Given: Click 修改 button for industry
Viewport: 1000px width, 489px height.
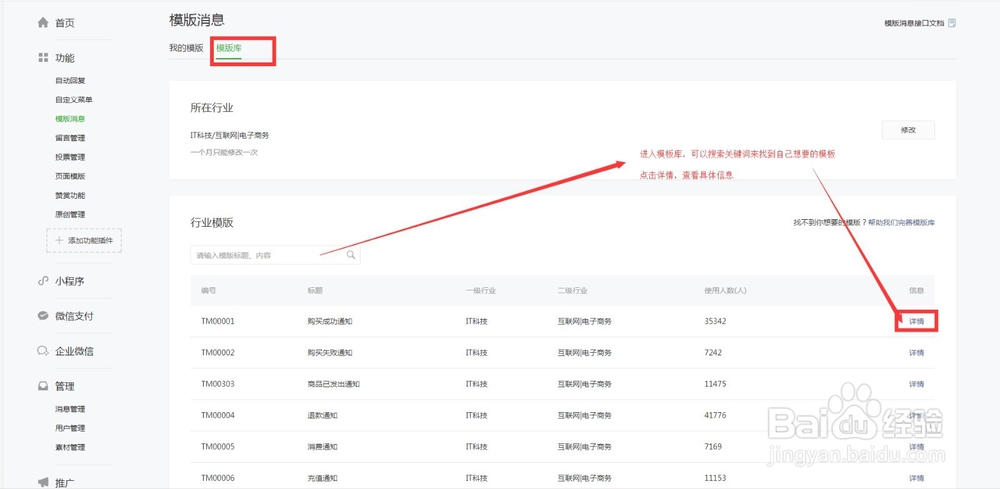Looking at the screenshot, I should (908, 130).
